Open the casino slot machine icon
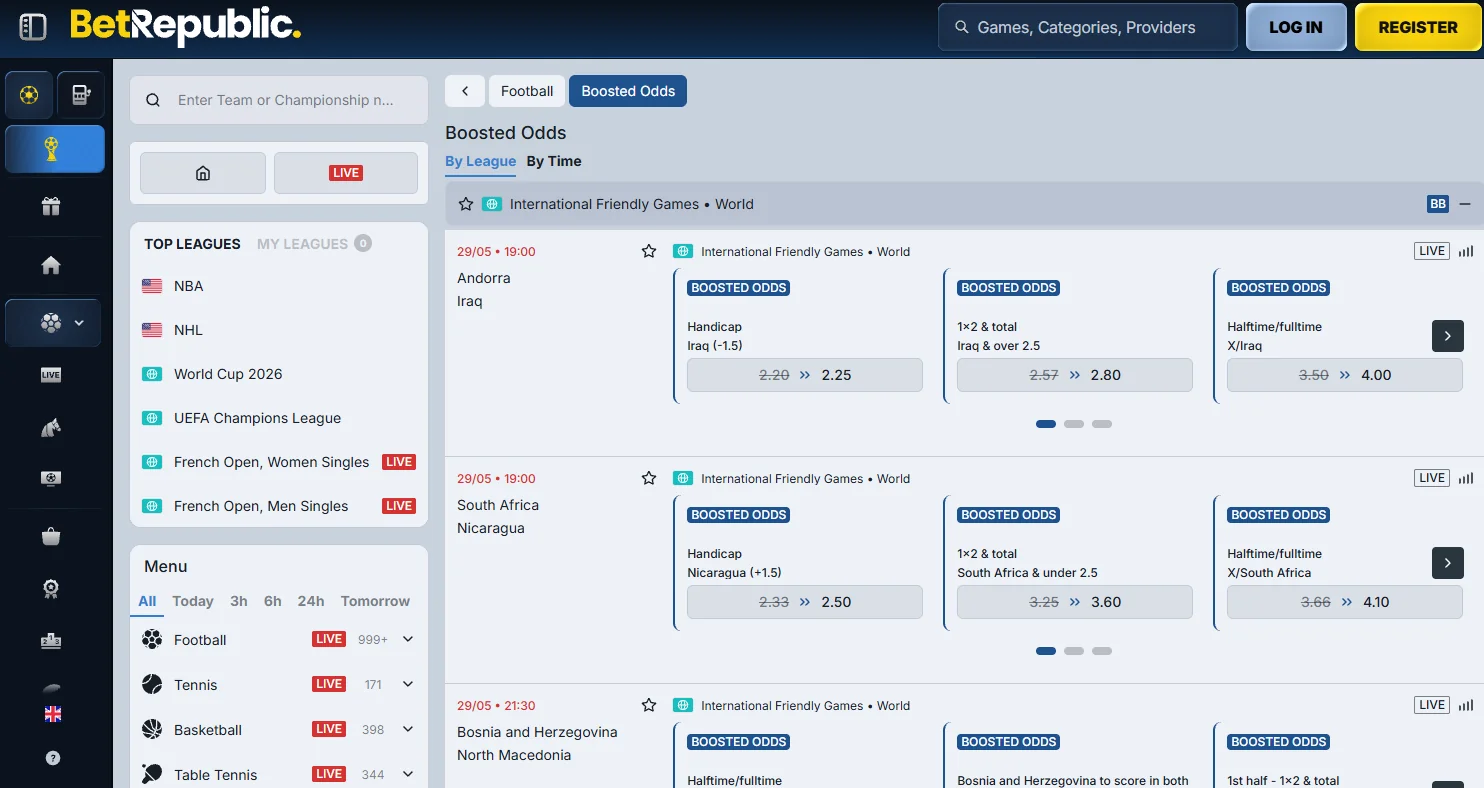1484x788 pixels. (x=81, y=96)
